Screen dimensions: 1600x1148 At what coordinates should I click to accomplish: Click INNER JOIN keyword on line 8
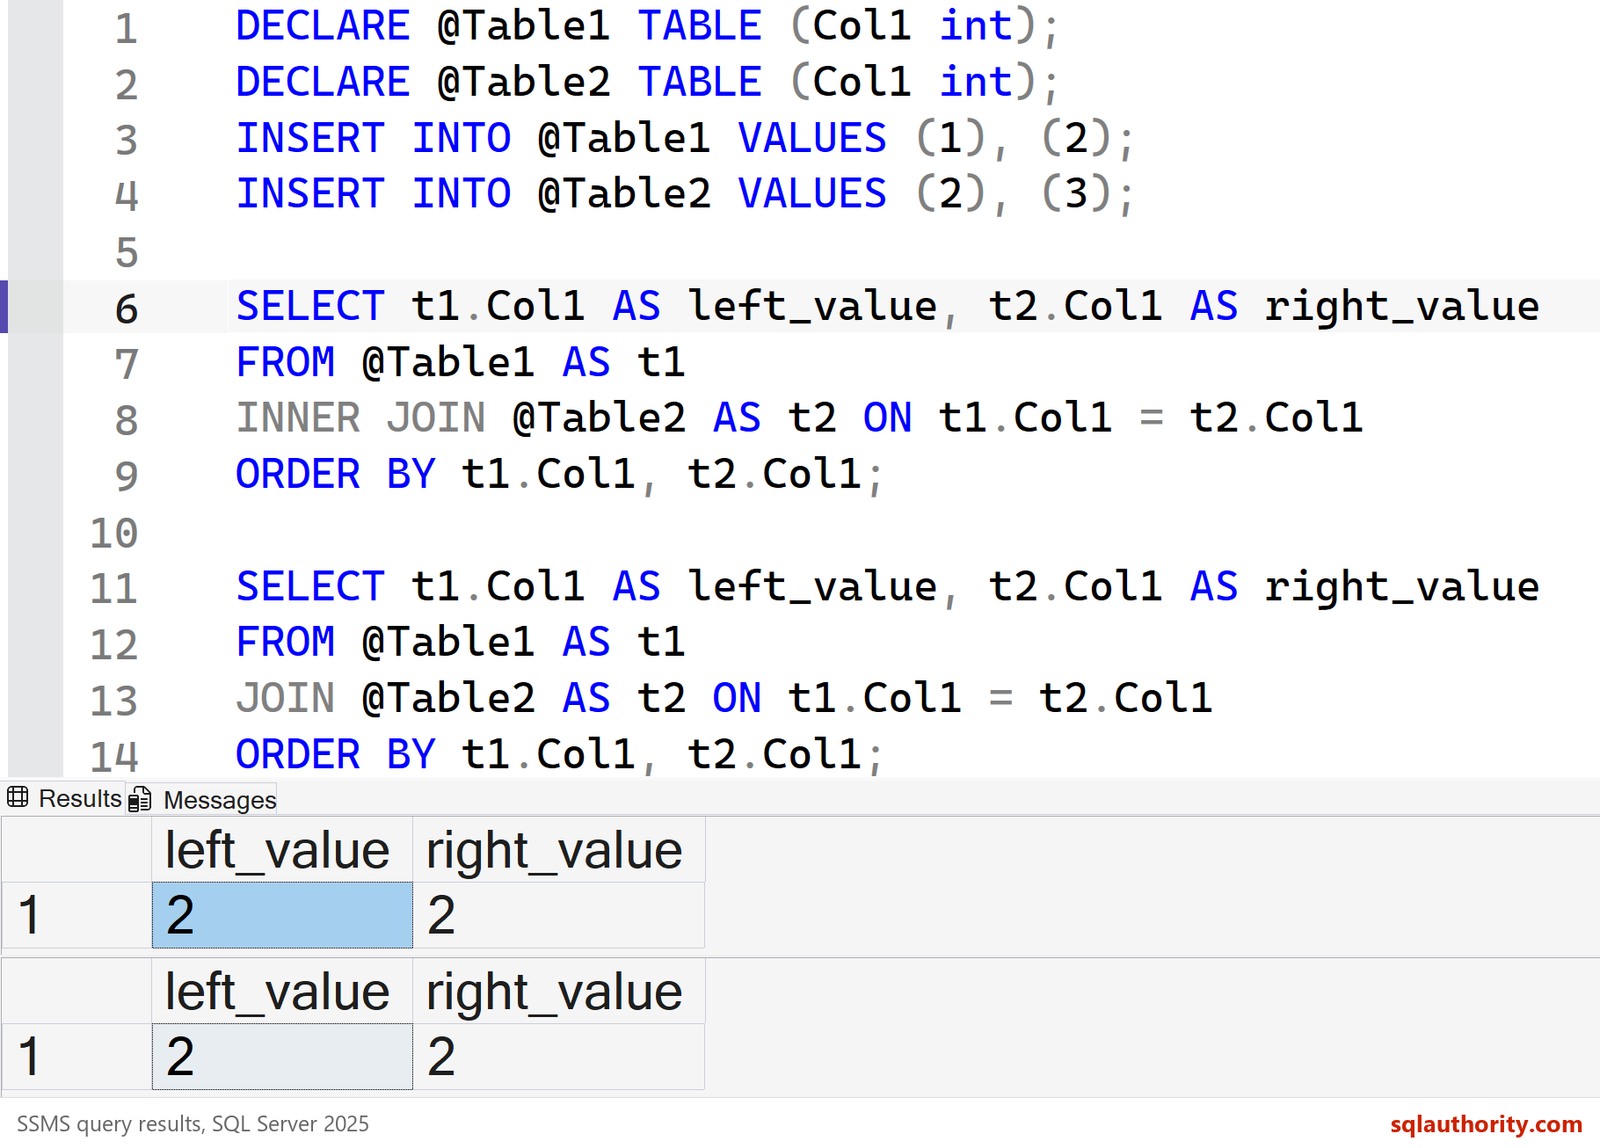361,418
